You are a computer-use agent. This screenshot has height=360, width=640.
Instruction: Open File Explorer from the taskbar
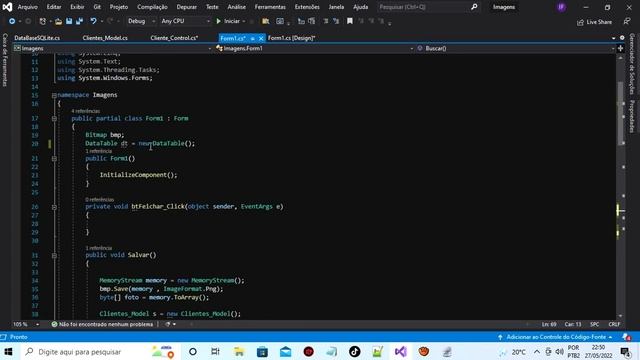click(x=239, y=351)
